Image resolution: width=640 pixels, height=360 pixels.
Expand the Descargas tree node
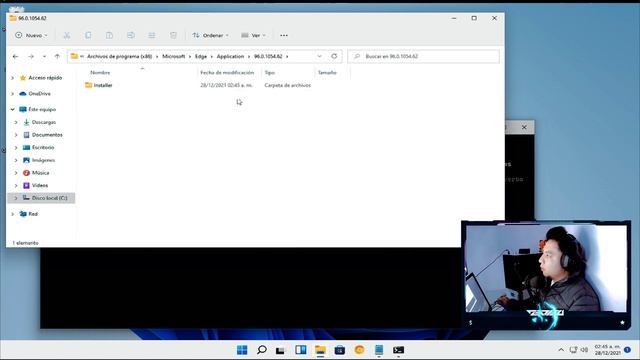[x=16, y=122]
